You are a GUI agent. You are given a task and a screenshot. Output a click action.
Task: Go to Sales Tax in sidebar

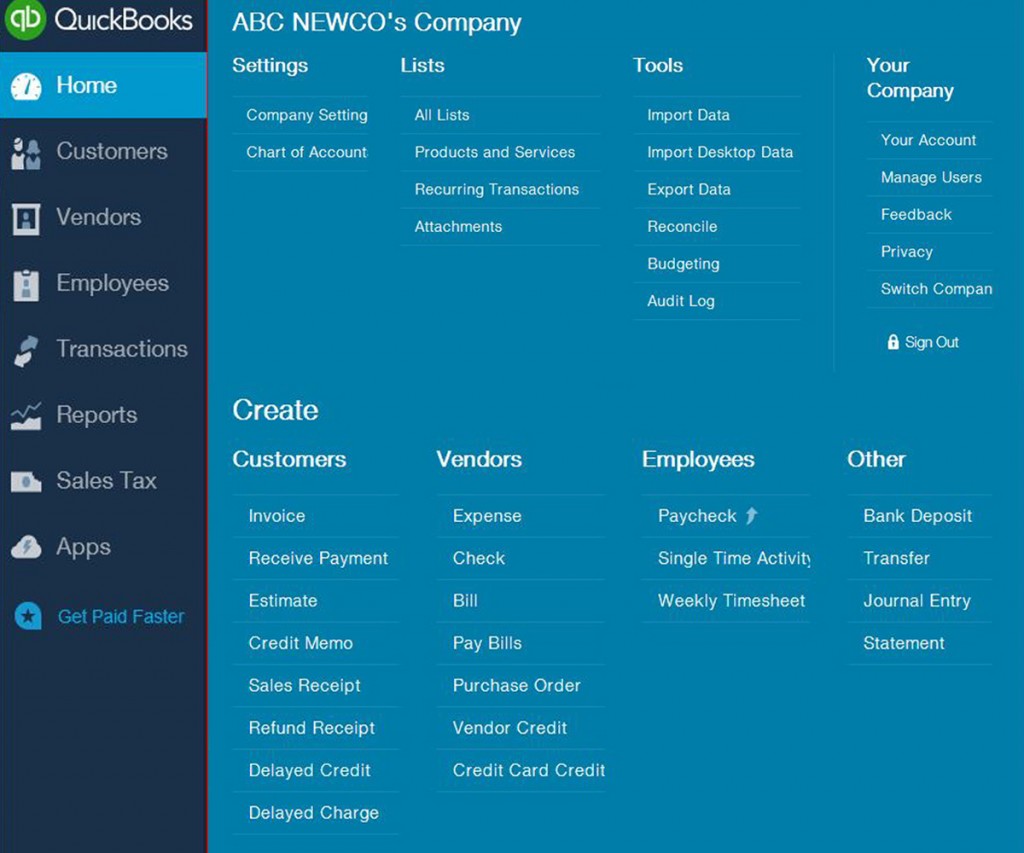pyautogui.click(x=106, y=481)
